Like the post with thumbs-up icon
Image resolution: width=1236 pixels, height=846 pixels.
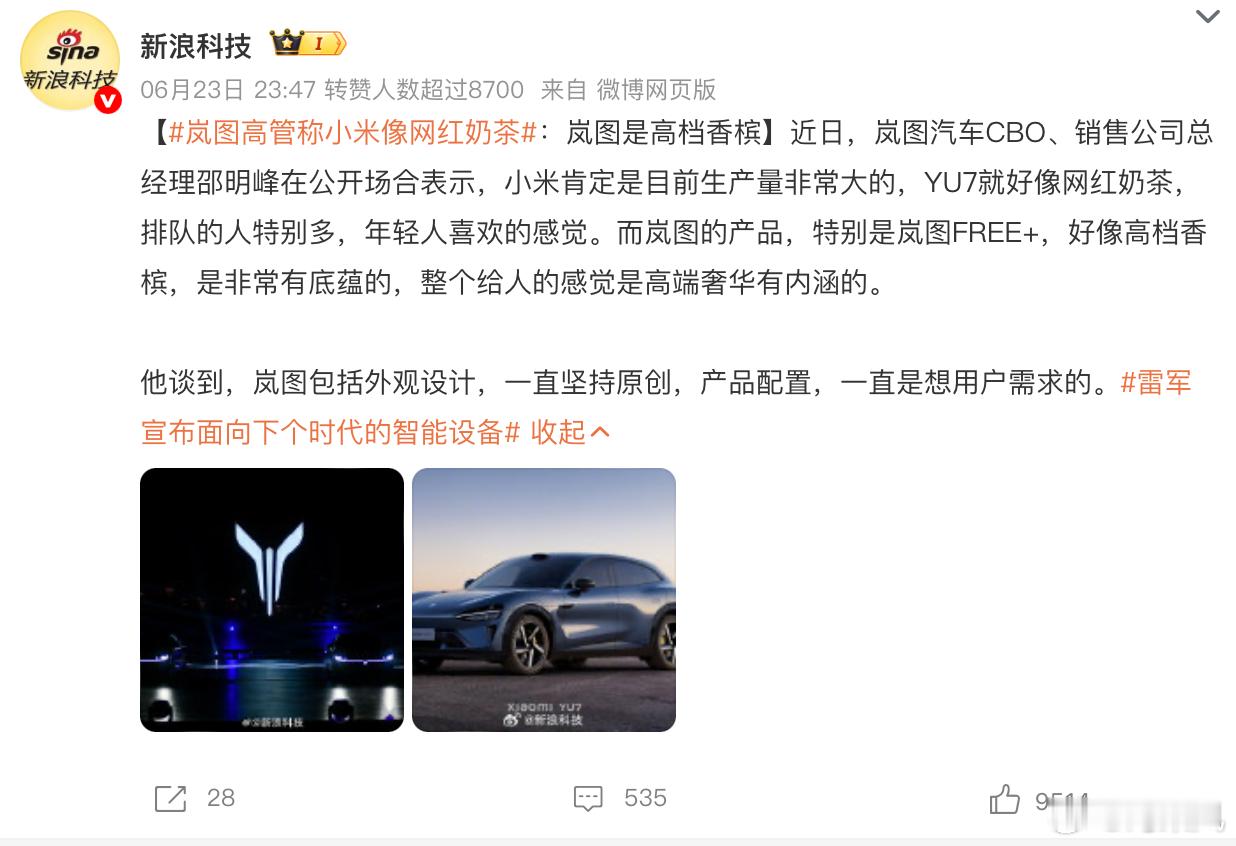click(x=1004, y=798)
